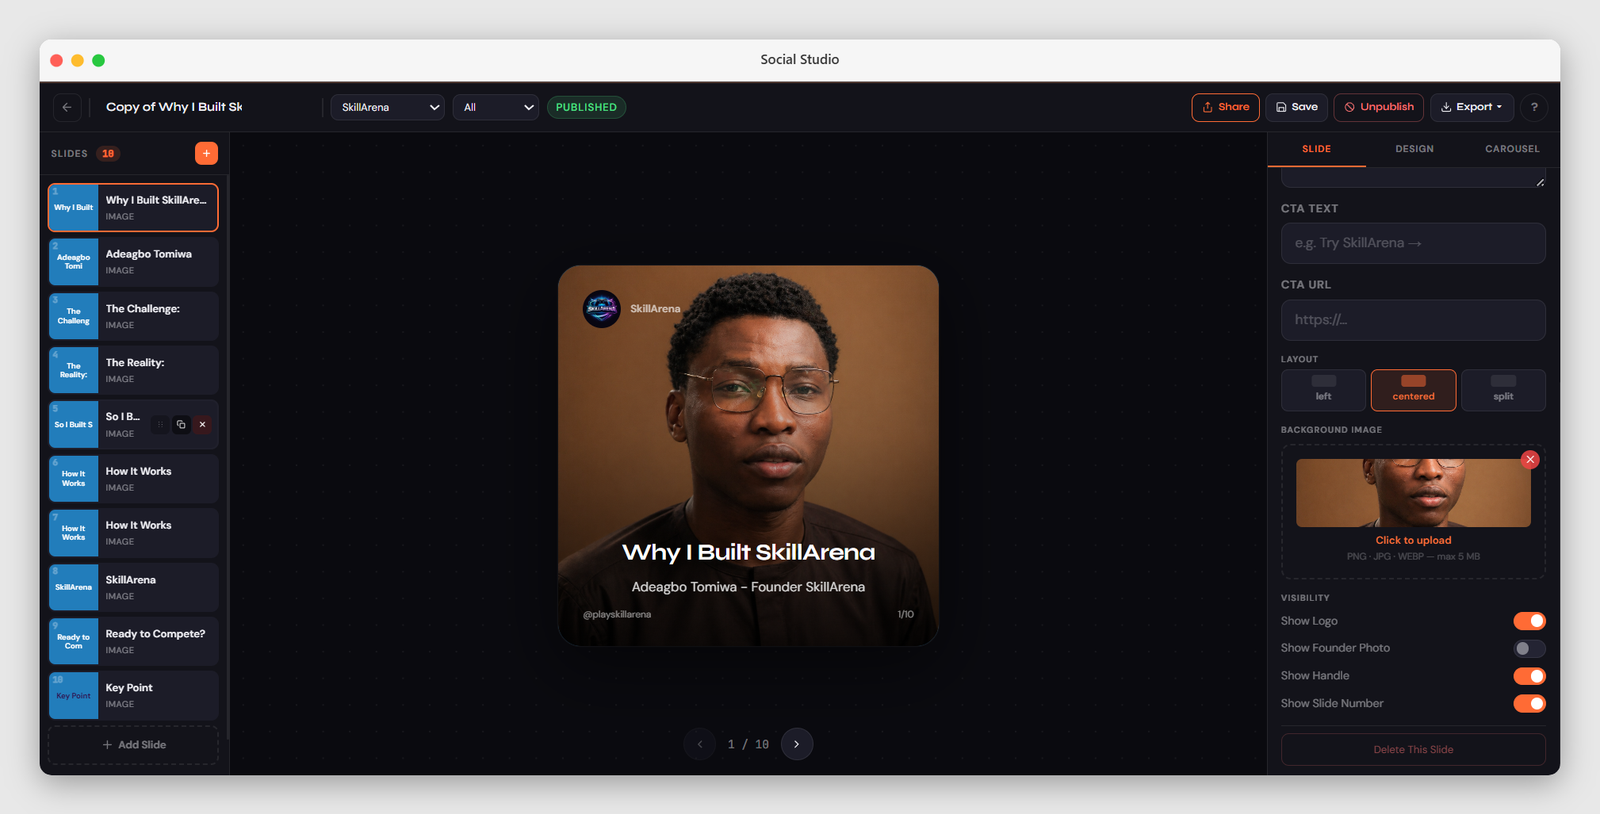
Task: Go to the next slide arrow
Action: pyautogui.click(x=797, y=744)
